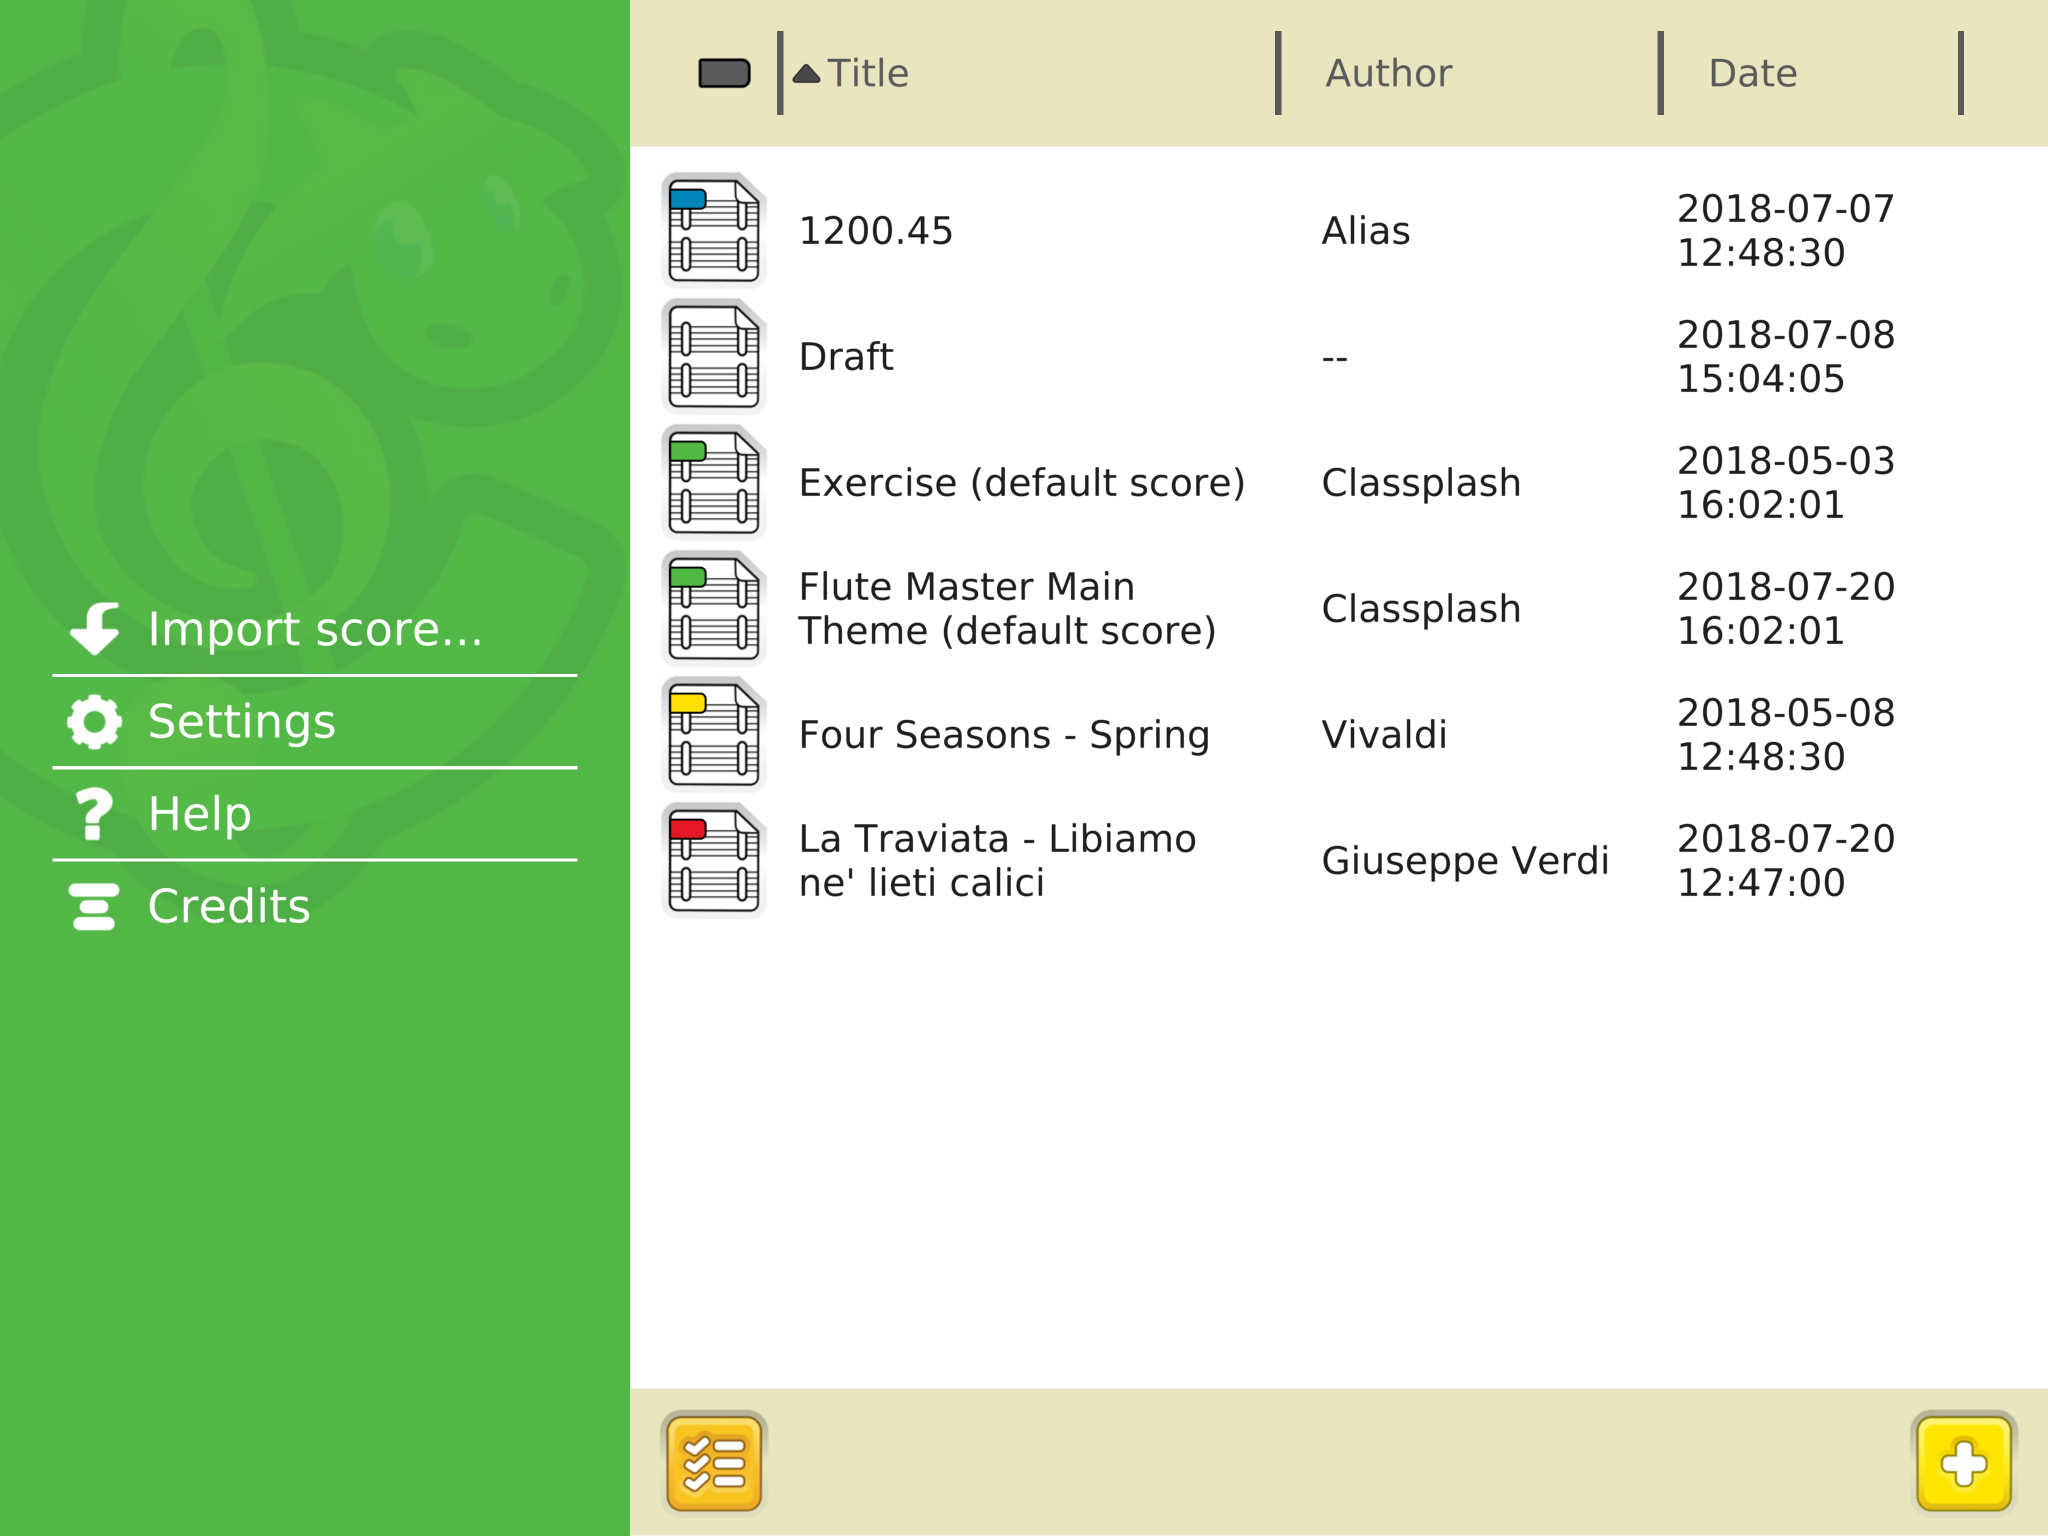The height and width of the screenshot is (1536, 2048).
Task: Click the untagged Draft score icon
Action: (x=713, y=357)
